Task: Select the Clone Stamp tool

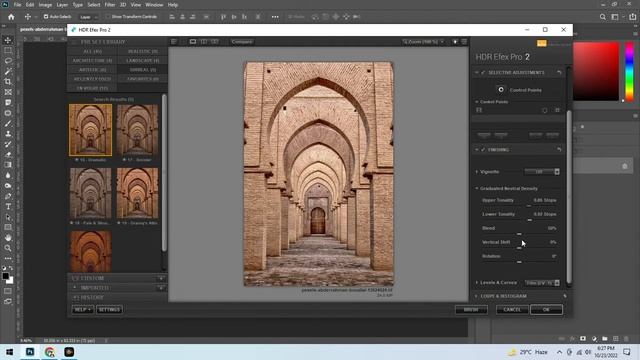Action: 8,134
